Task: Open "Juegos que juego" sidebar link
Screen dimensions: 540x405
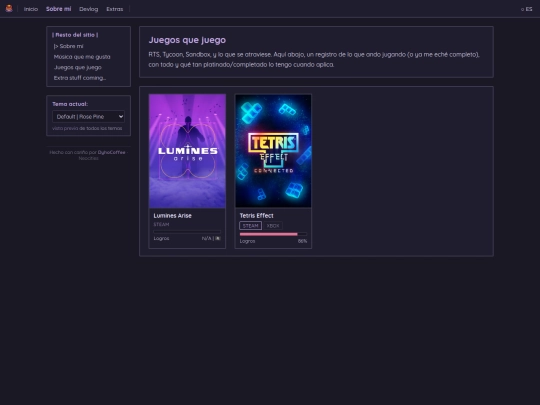Action: coord(77,68)
